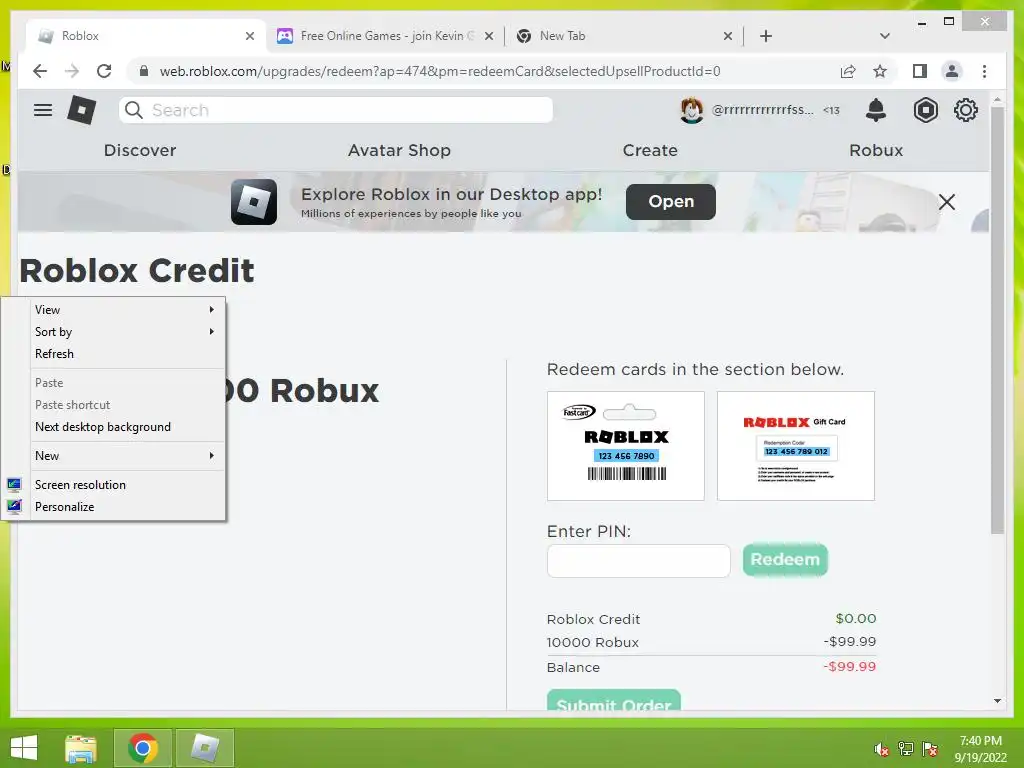
Task: Open the Robux navigation link
Action: coord(876,150)
